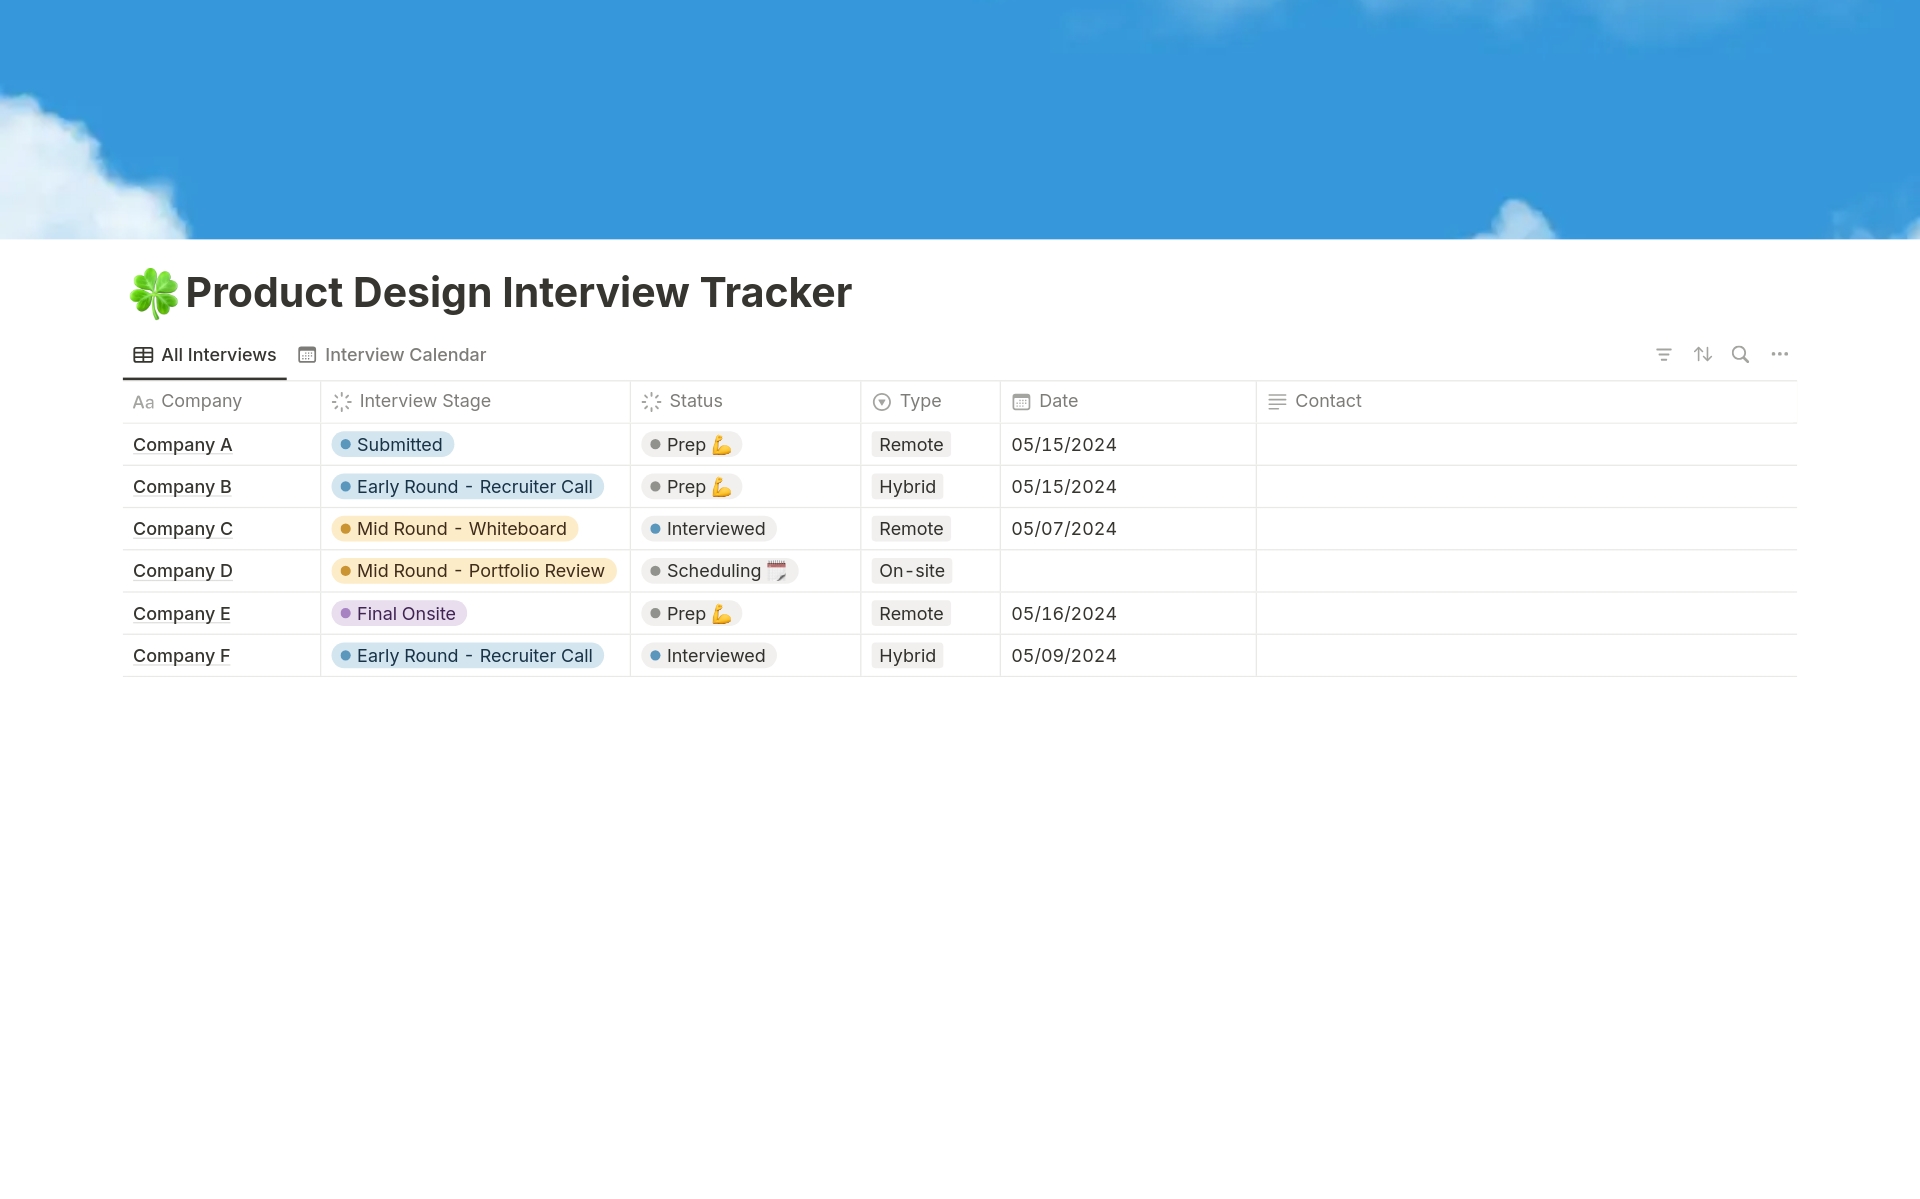
Task: Click the calendar icon in the Date column header
Action: (x=1021, y=401)
